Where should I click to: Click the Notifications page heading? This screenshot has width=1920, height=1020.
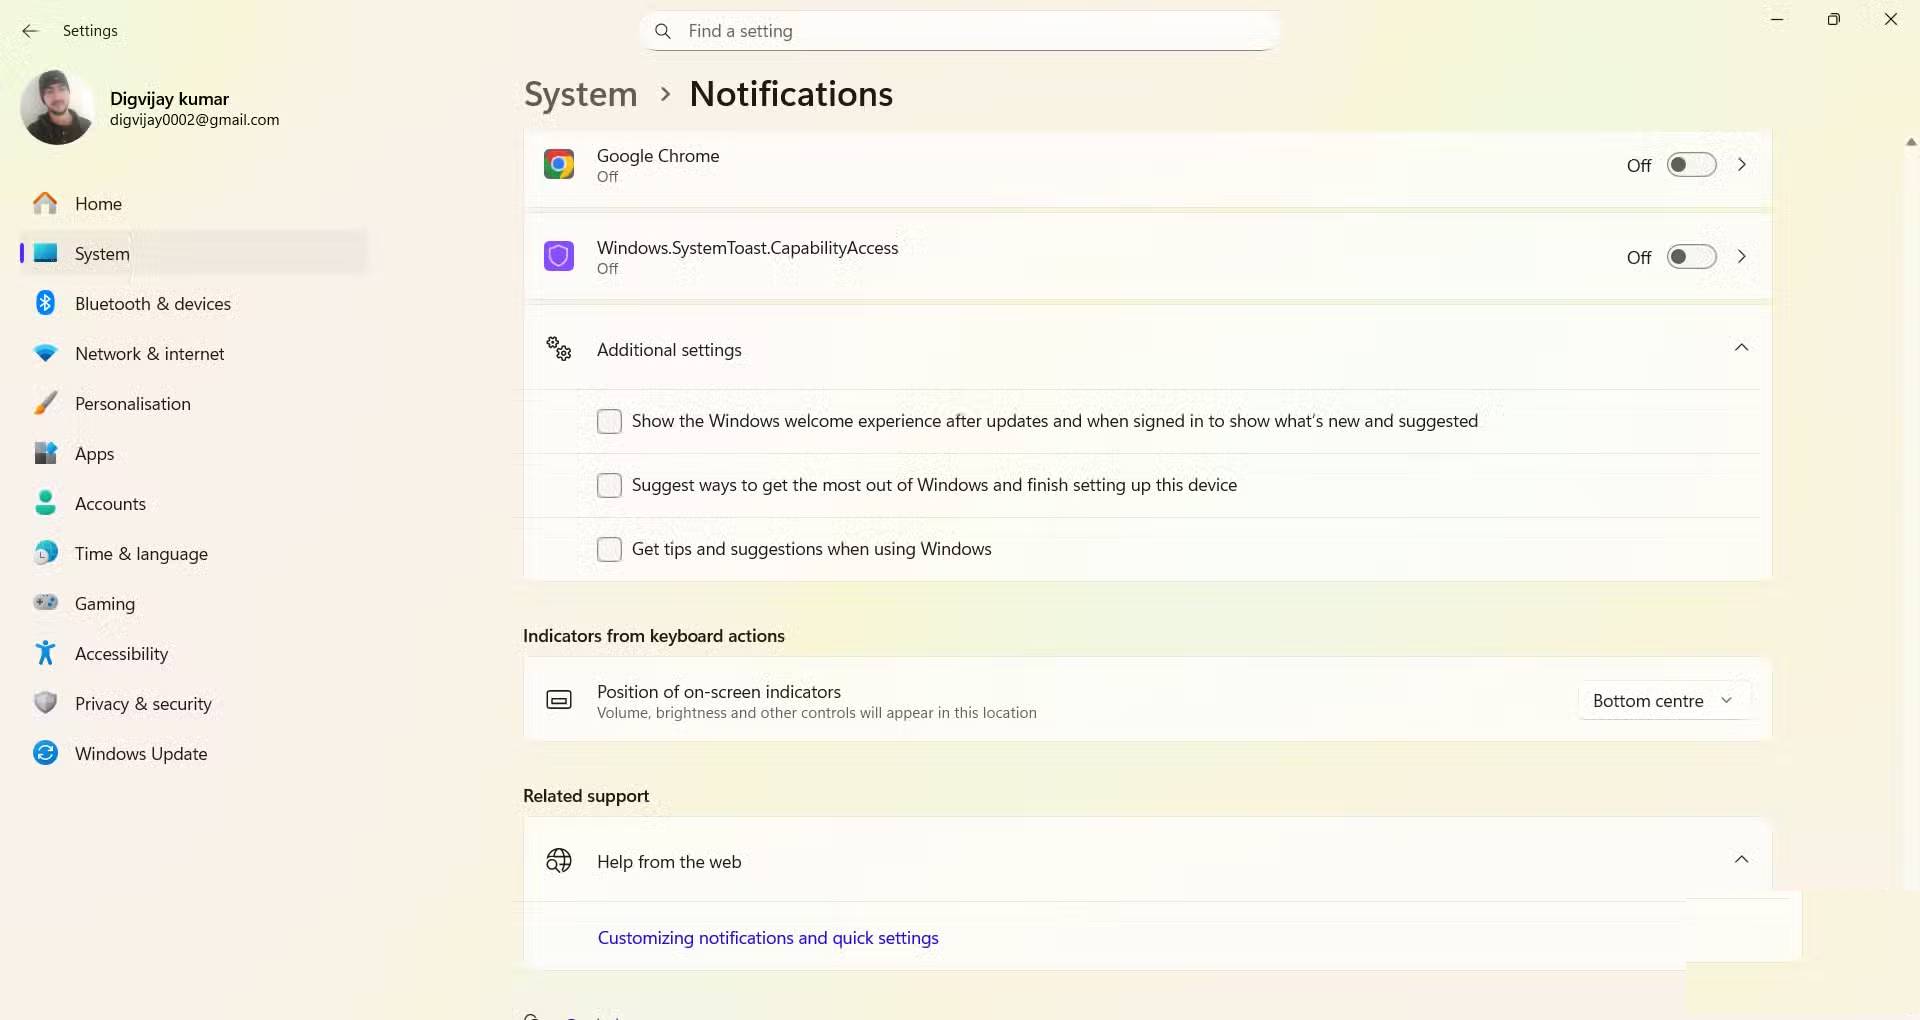[x=791, y=94]
